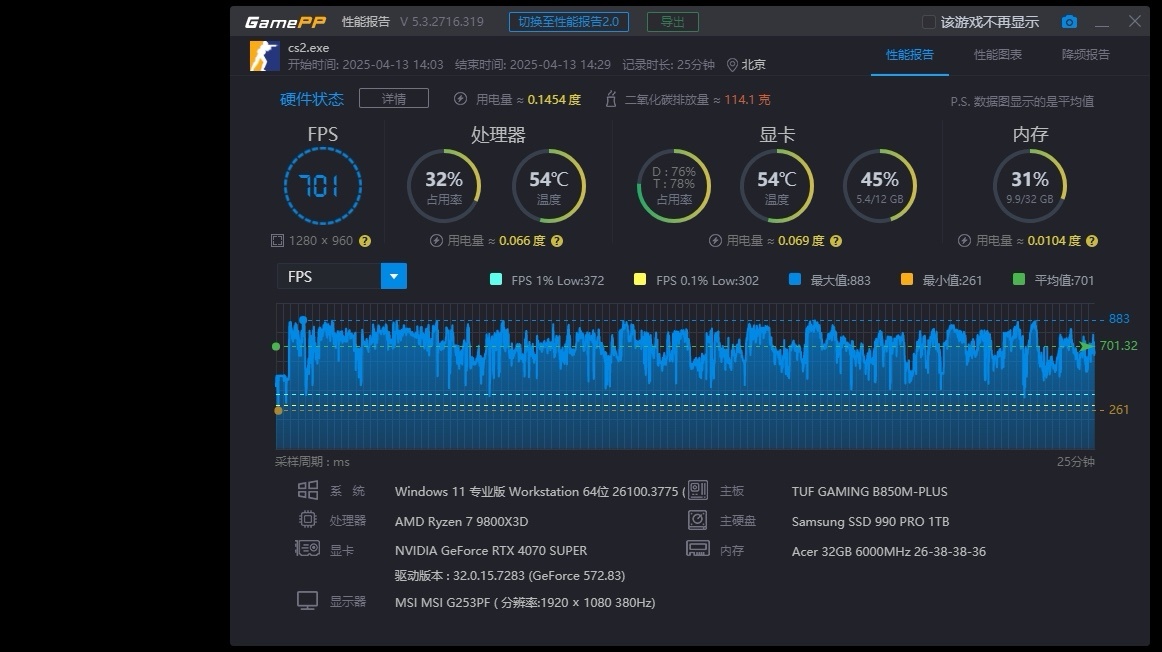Viewport: 1162px width, 652px height.
Task: Click the orange minimum marker on chart left
Action: click(x=278, y=410)
